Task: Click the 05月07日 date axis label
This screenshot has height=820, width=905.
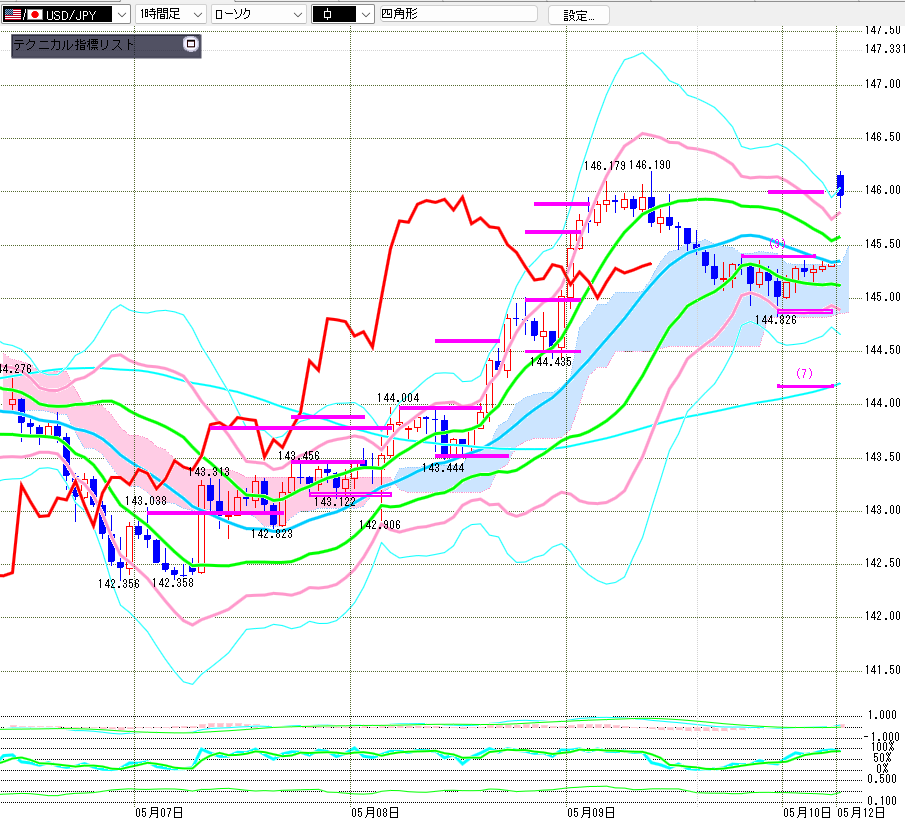Action: pos(160,812)
